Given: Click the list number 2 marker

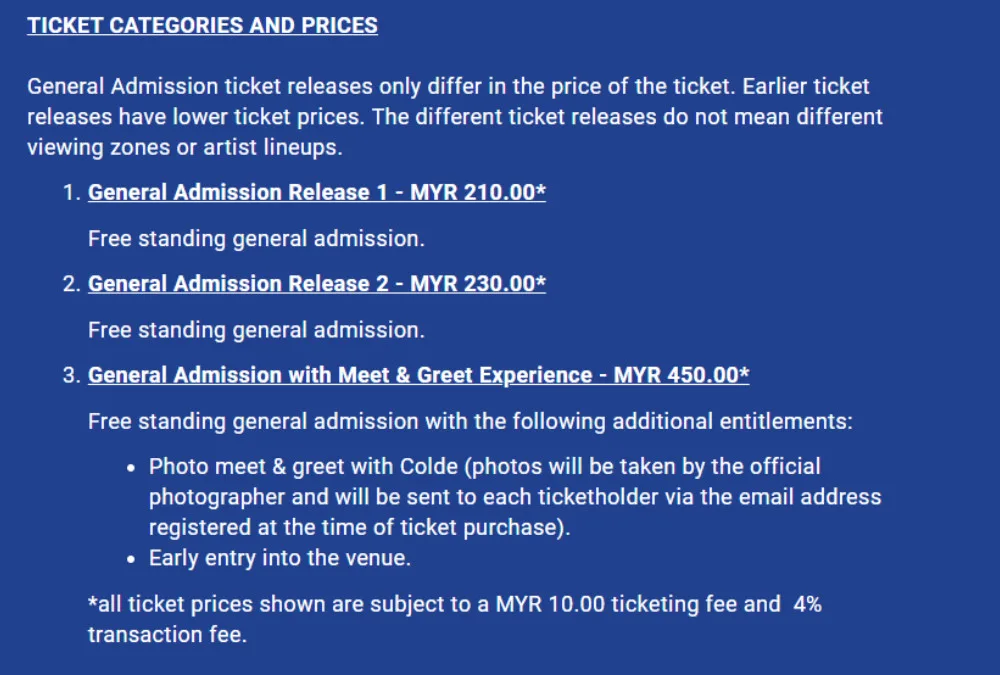Looking at the screenshot, I should [x=70, y=285].
